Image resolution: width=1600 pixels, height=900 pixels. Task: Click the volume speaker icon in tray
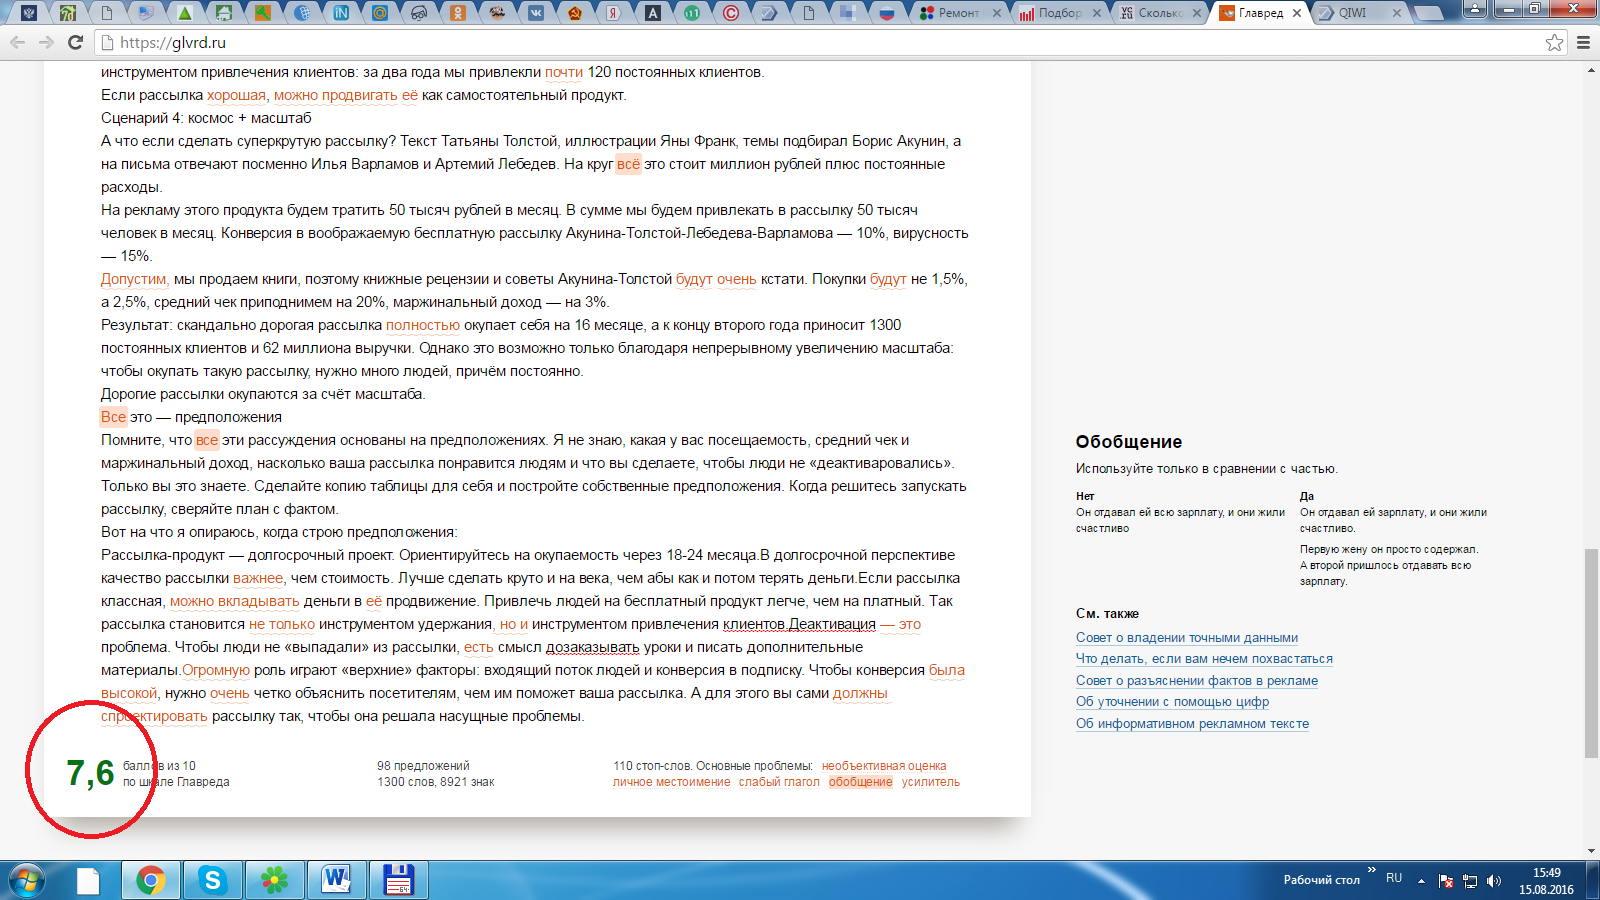tap(1494, 881)
